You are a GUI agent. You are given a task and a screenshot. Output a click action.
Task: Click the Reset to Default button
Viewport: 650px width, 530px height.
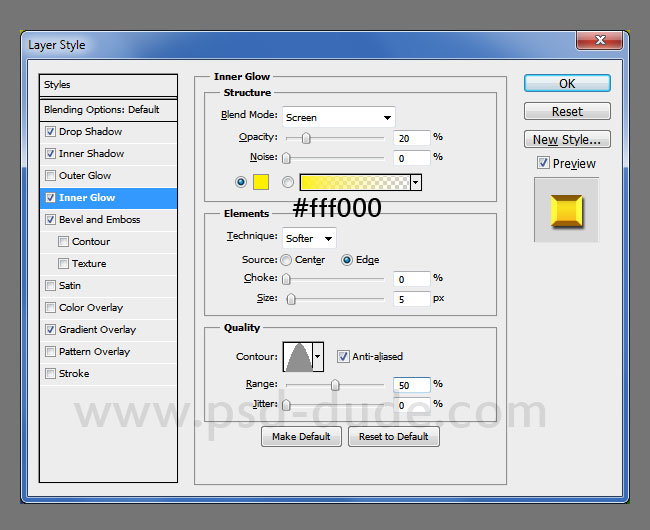[394, 436]
